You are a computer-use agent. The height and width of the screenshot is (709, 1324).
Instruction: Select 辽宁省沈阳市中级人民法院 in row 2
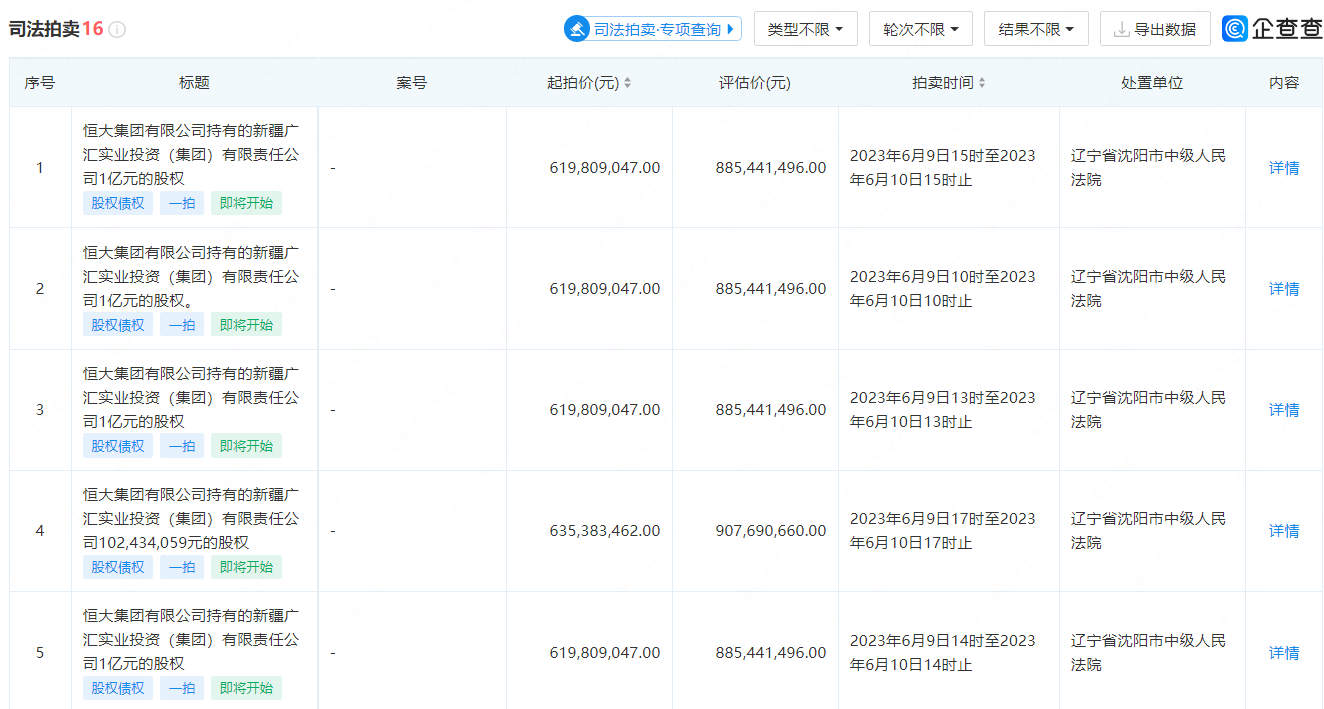point(1148,289)
